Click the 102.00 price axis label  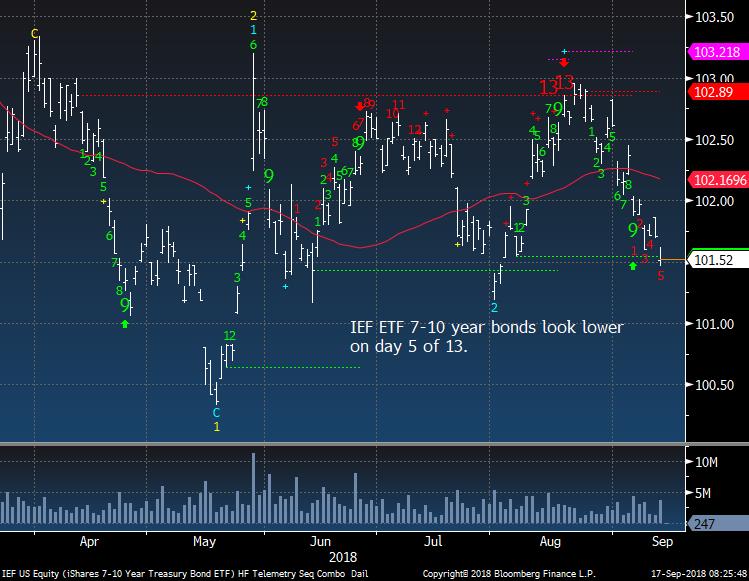[714, 201]
